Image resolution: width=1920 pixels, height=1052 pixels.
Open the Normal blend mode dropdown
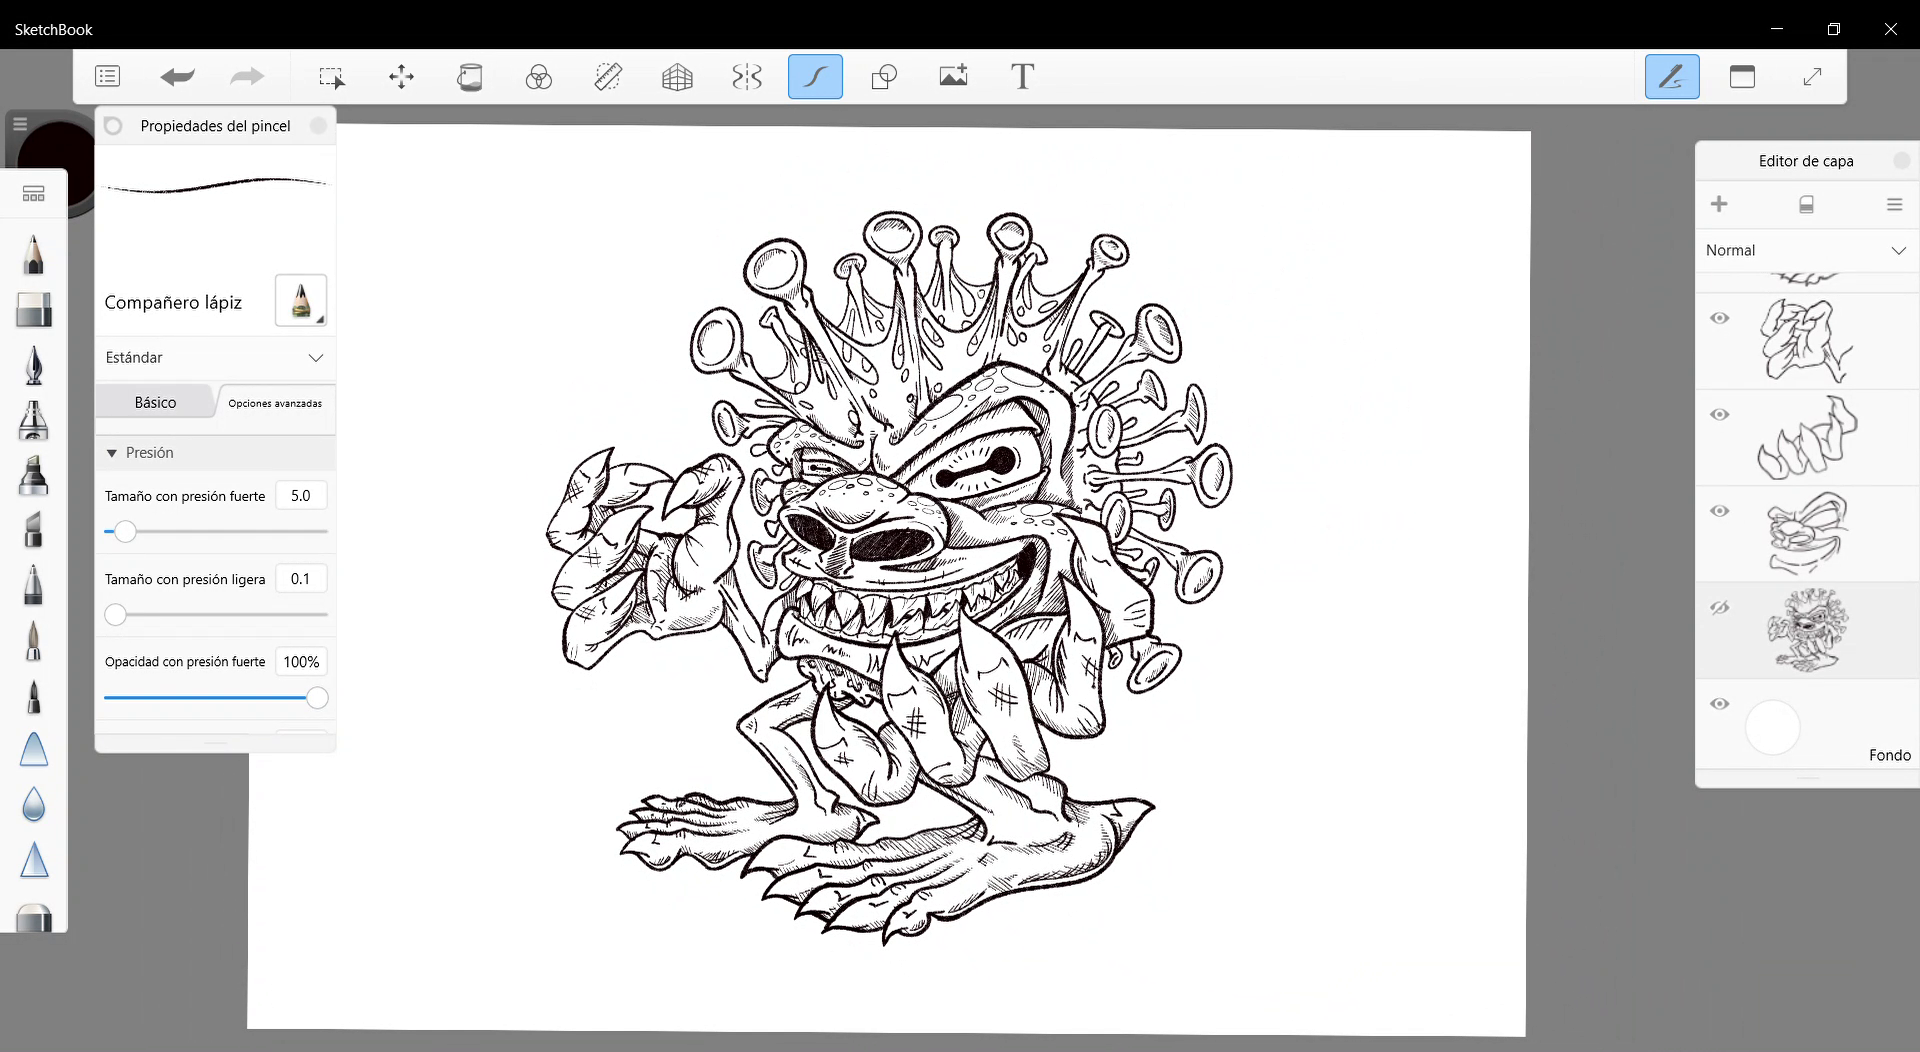[1805, 251]
